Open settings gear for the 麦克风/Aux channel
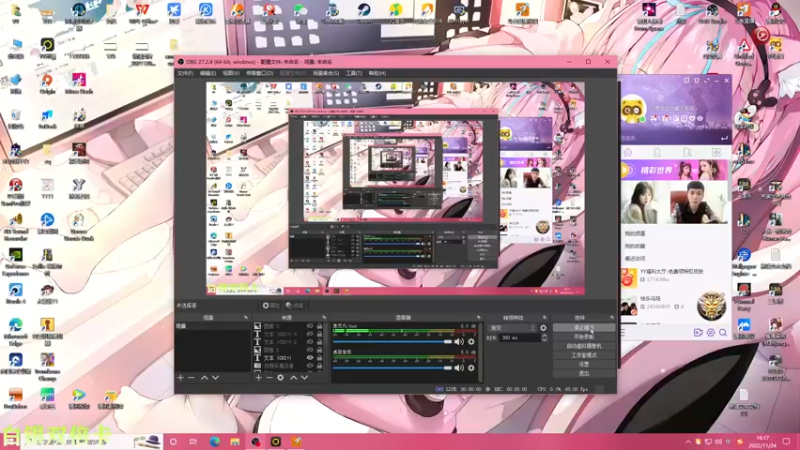Screen dimensions: 800x450 471,341
